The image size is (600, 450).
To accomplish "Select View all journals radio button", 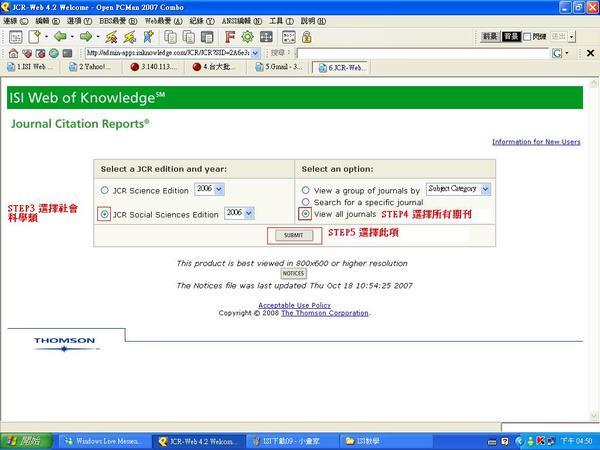I will (x=305, y=214).
